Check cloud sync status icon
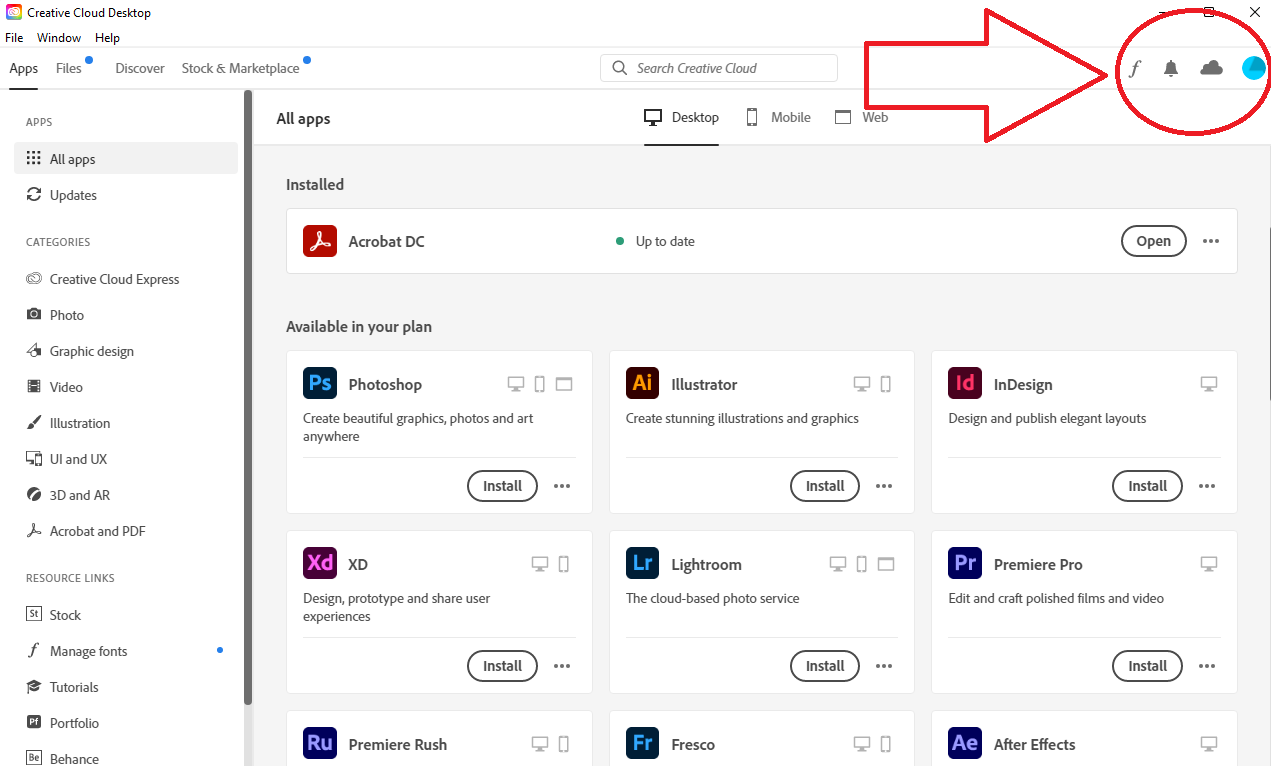The height and width of the screenshot is (766, 1271). (x=1211, y=68)
